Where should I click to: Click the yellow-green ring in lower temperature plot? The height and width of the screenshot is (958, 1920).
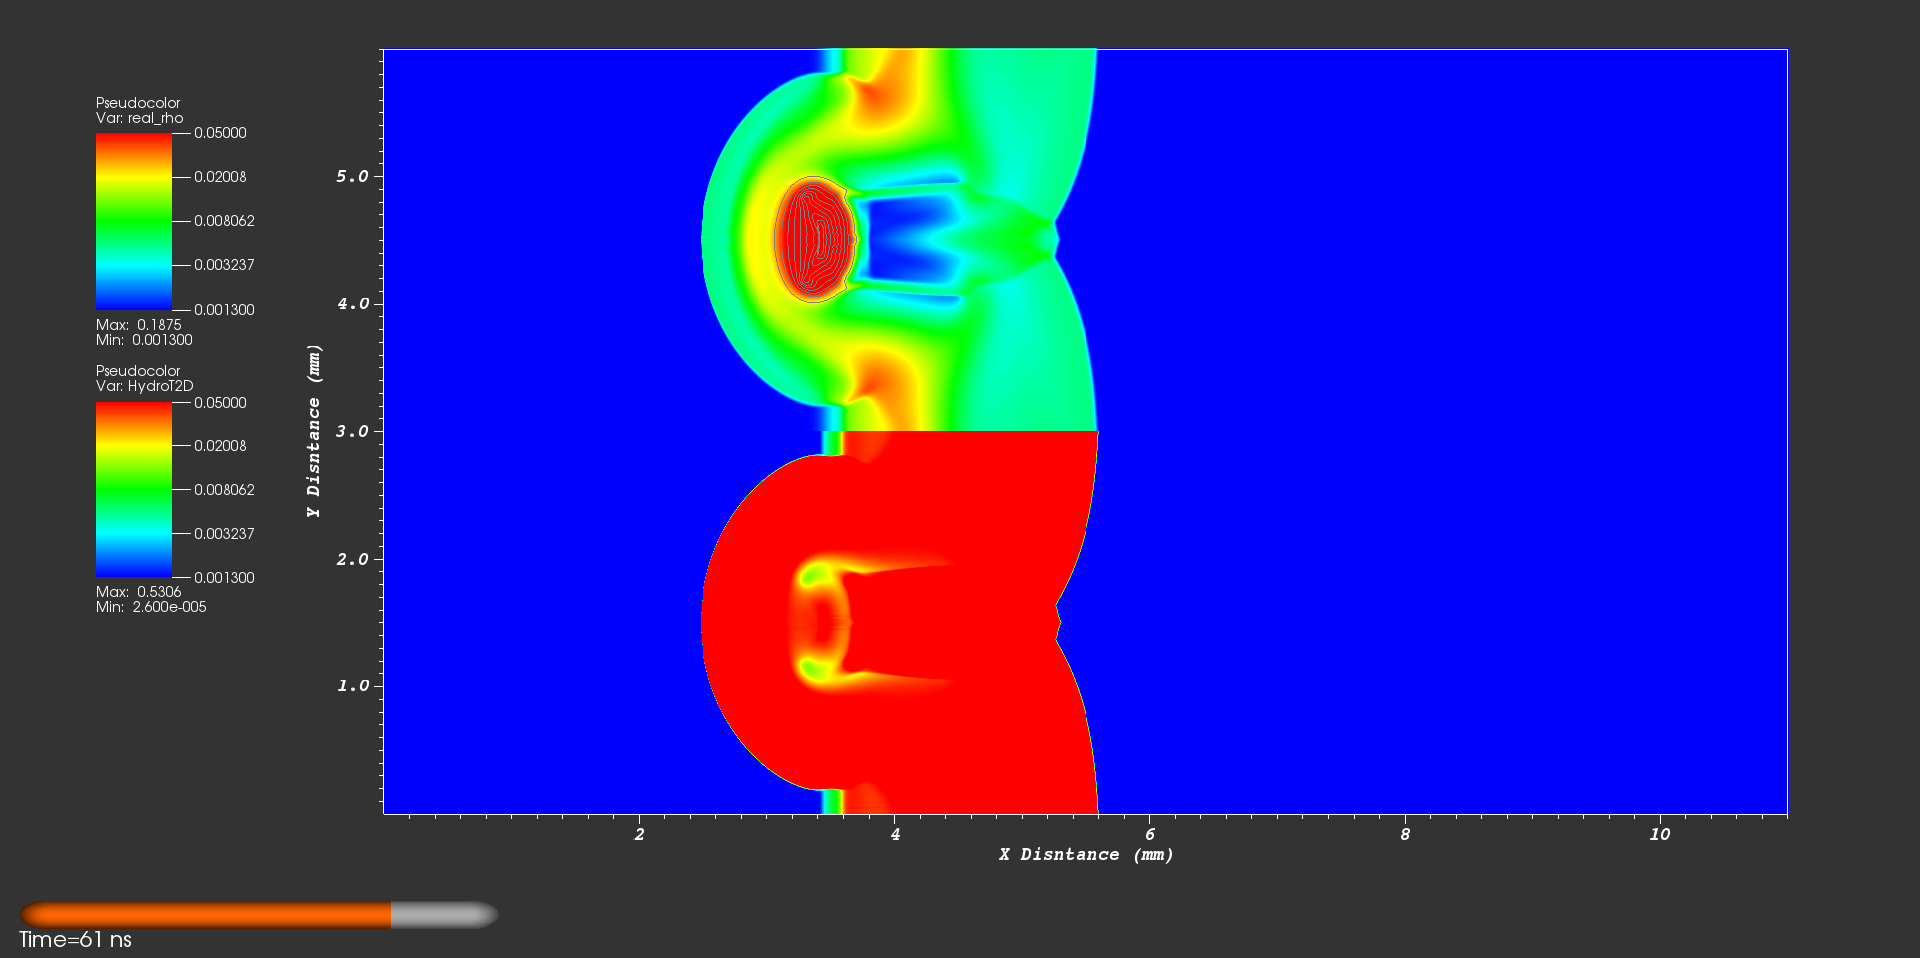(820, 623)
